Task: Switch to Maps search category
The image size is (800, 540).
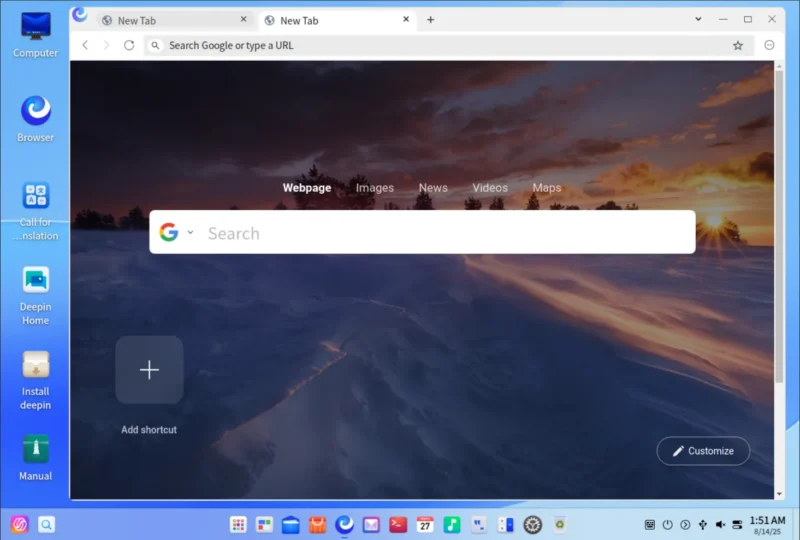Action: coord(547,188)
